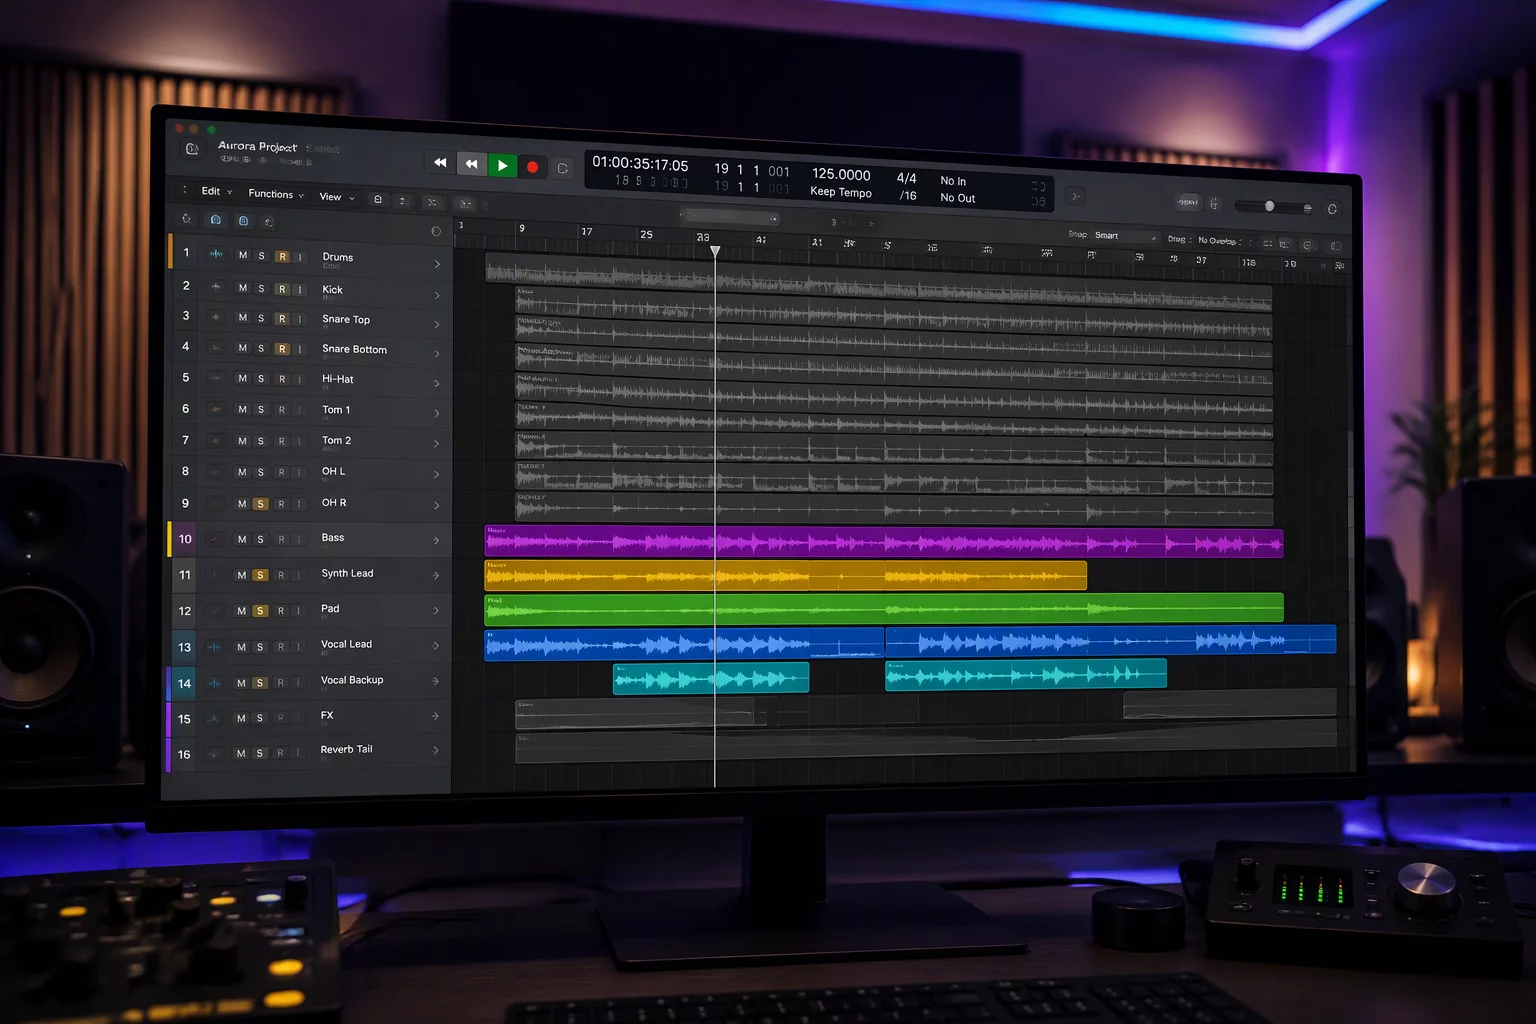Click the Kick track instrument icon
This screenshot has height=1024, width=1536.
point(216,287)
